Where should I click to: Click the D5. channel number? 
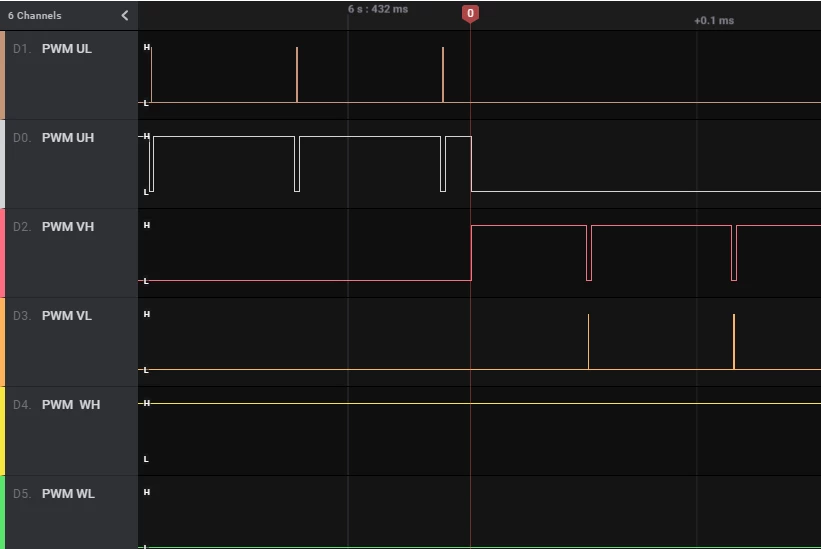(22, 494)
